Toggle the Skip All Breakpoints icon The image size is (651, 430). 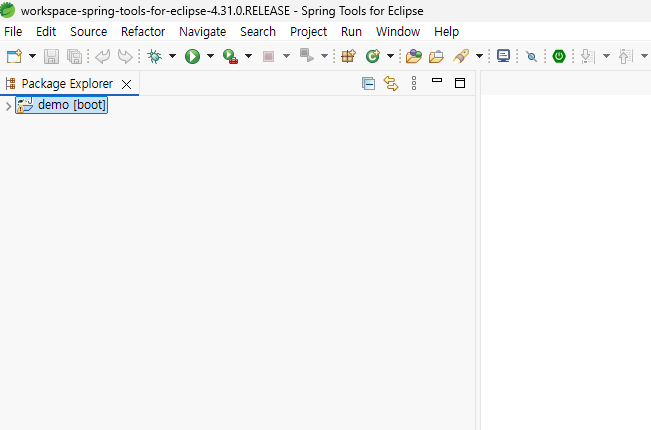click(531, 57)
